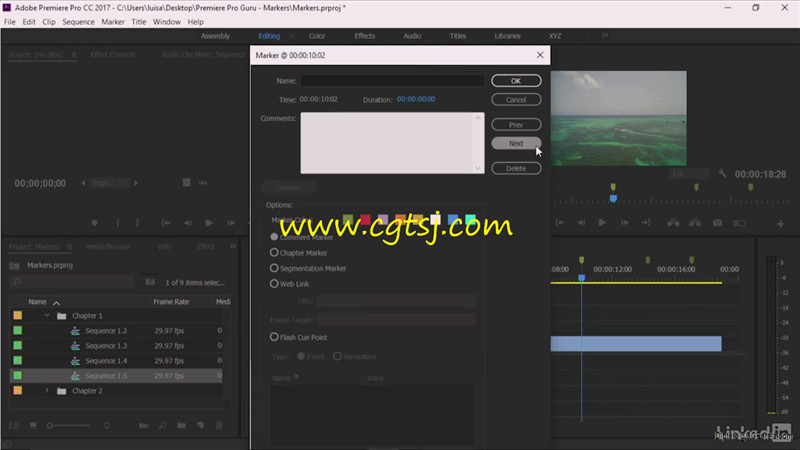
Task: Open the Edit menu
Action: click(29, 22)
